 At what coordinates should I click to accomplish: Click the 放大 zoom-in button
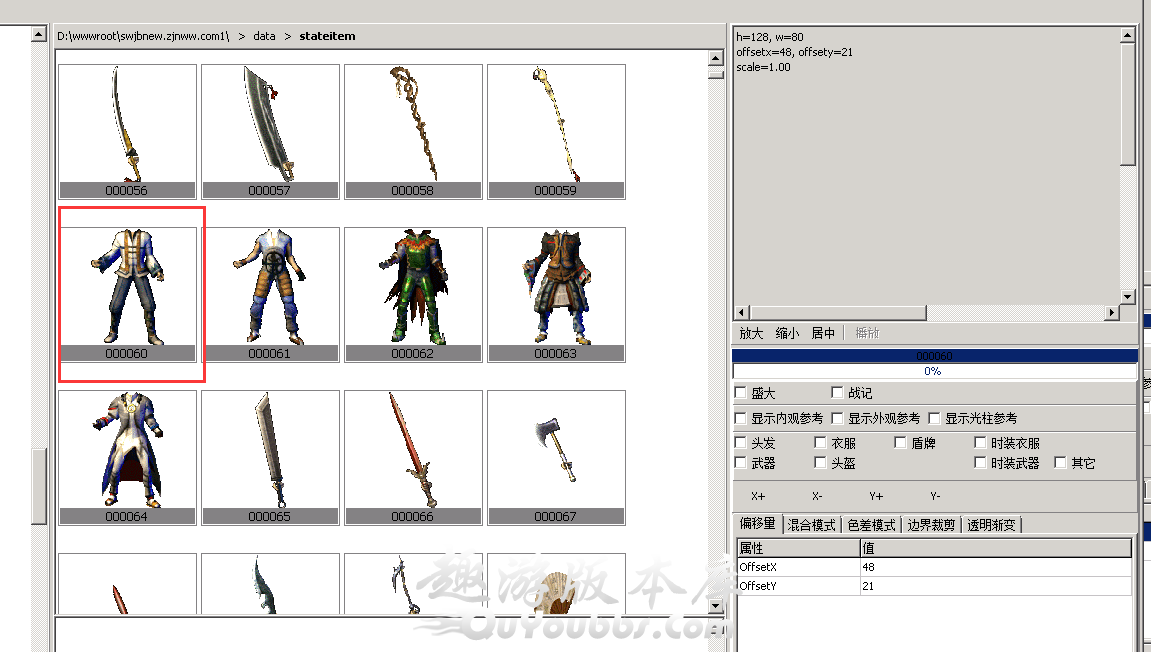click(751, 333)
